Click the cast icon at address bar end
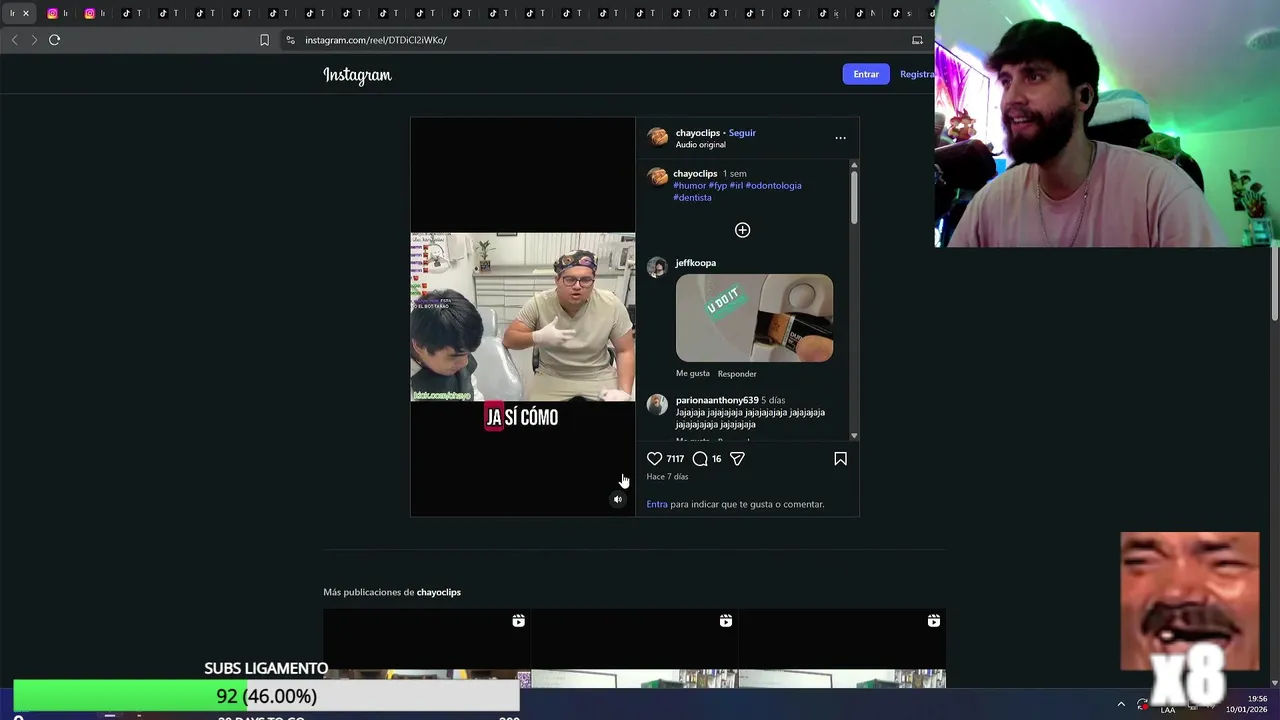The height and width of the screenshot is (720, 1280). (917, 40)
